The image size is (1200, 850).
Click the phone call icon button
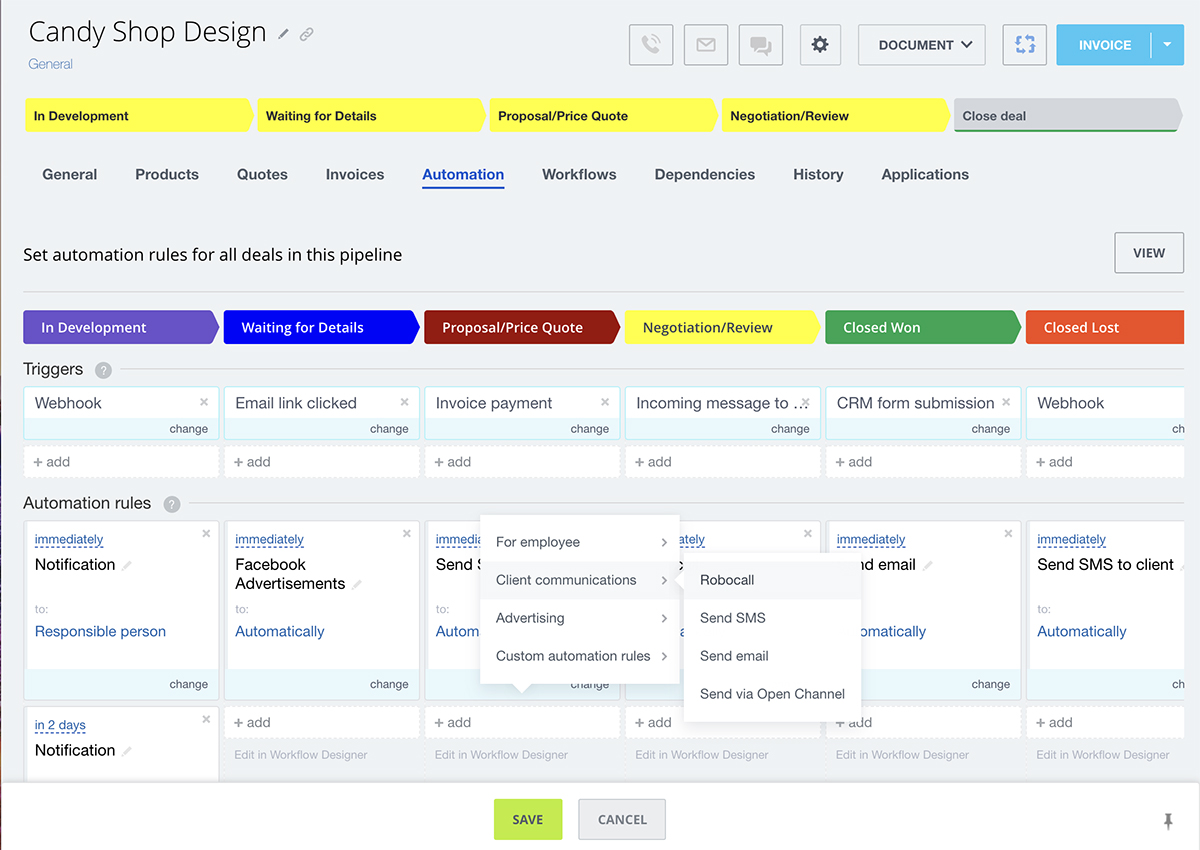tap(650, 45)
